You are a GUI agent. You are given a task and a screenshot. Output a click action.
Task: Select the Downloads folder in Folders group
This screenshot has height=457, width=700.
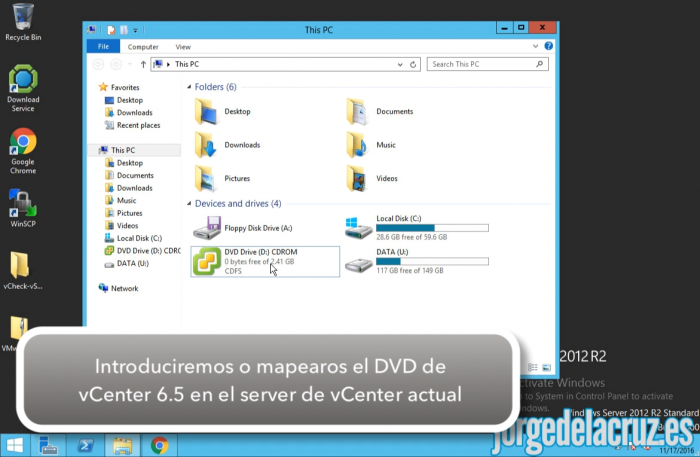click(x=228, y=145)
